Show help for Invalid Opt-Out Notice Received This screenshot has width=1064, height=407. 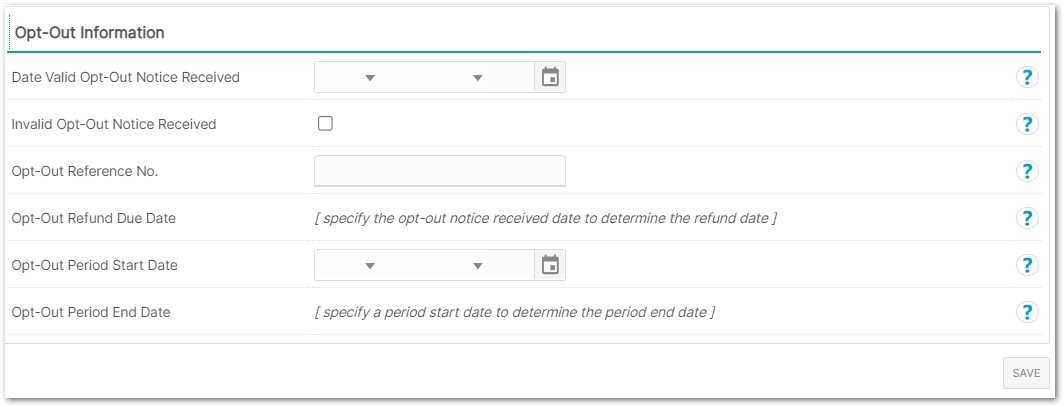point(1027,124)
